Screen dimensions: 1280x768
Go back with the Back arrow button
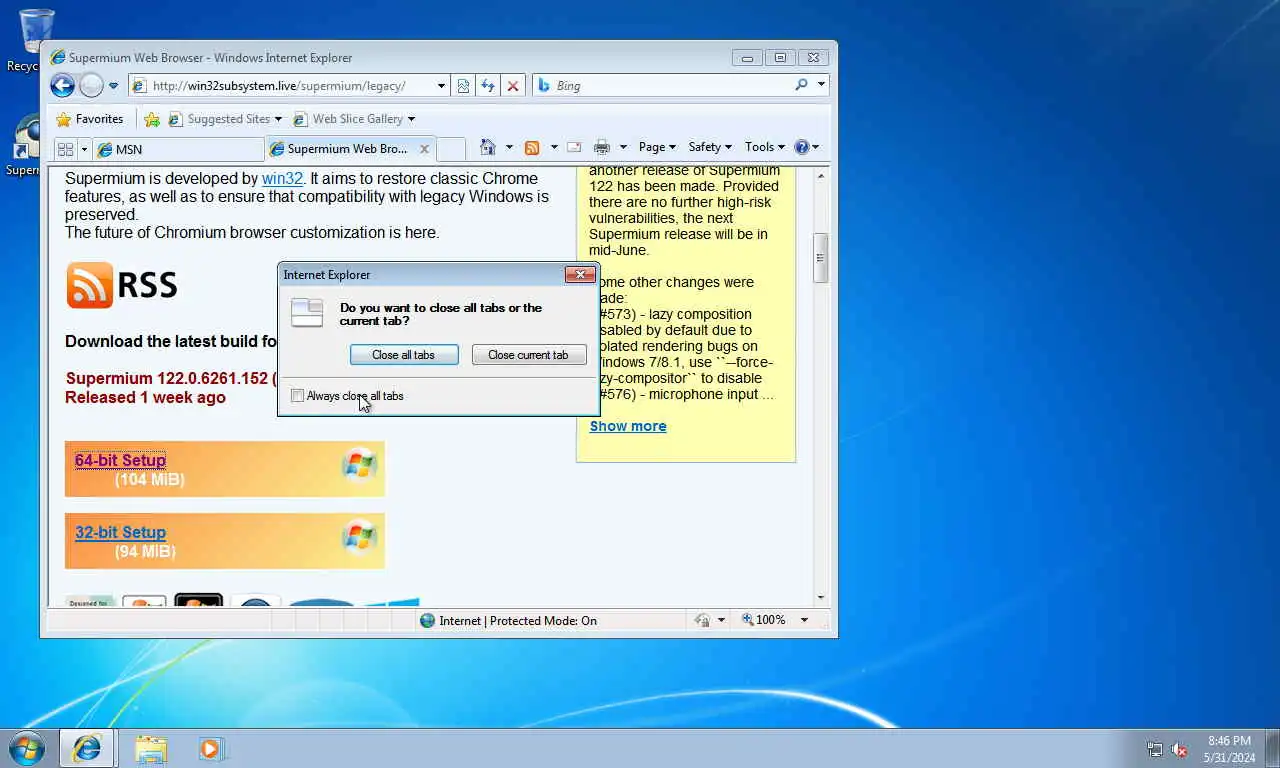click(62, 86)
